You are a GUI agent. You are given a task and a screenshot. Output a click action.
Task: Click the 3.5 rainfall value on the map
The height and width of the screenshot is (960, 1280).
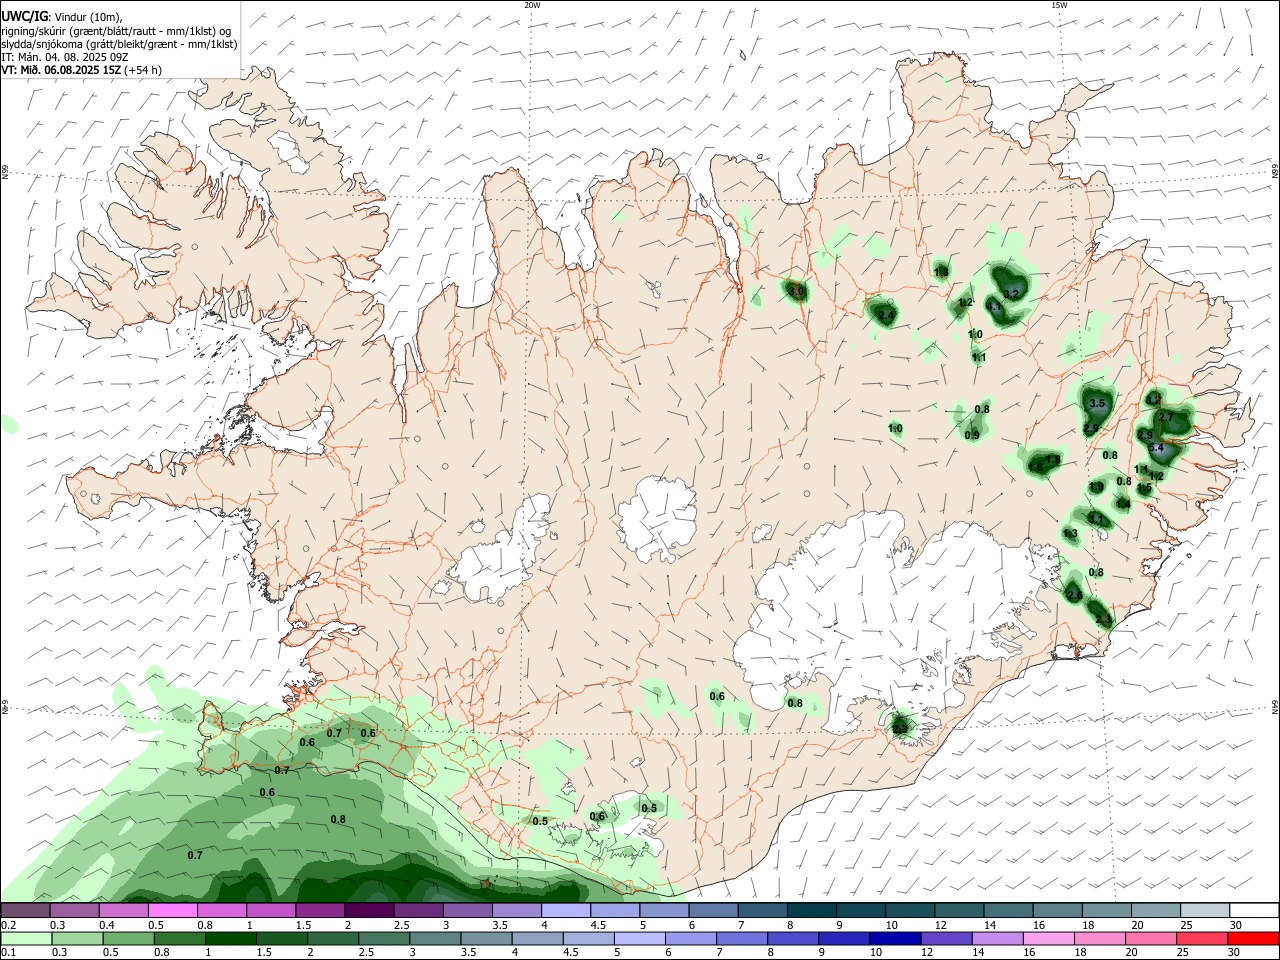(1097, 404)
